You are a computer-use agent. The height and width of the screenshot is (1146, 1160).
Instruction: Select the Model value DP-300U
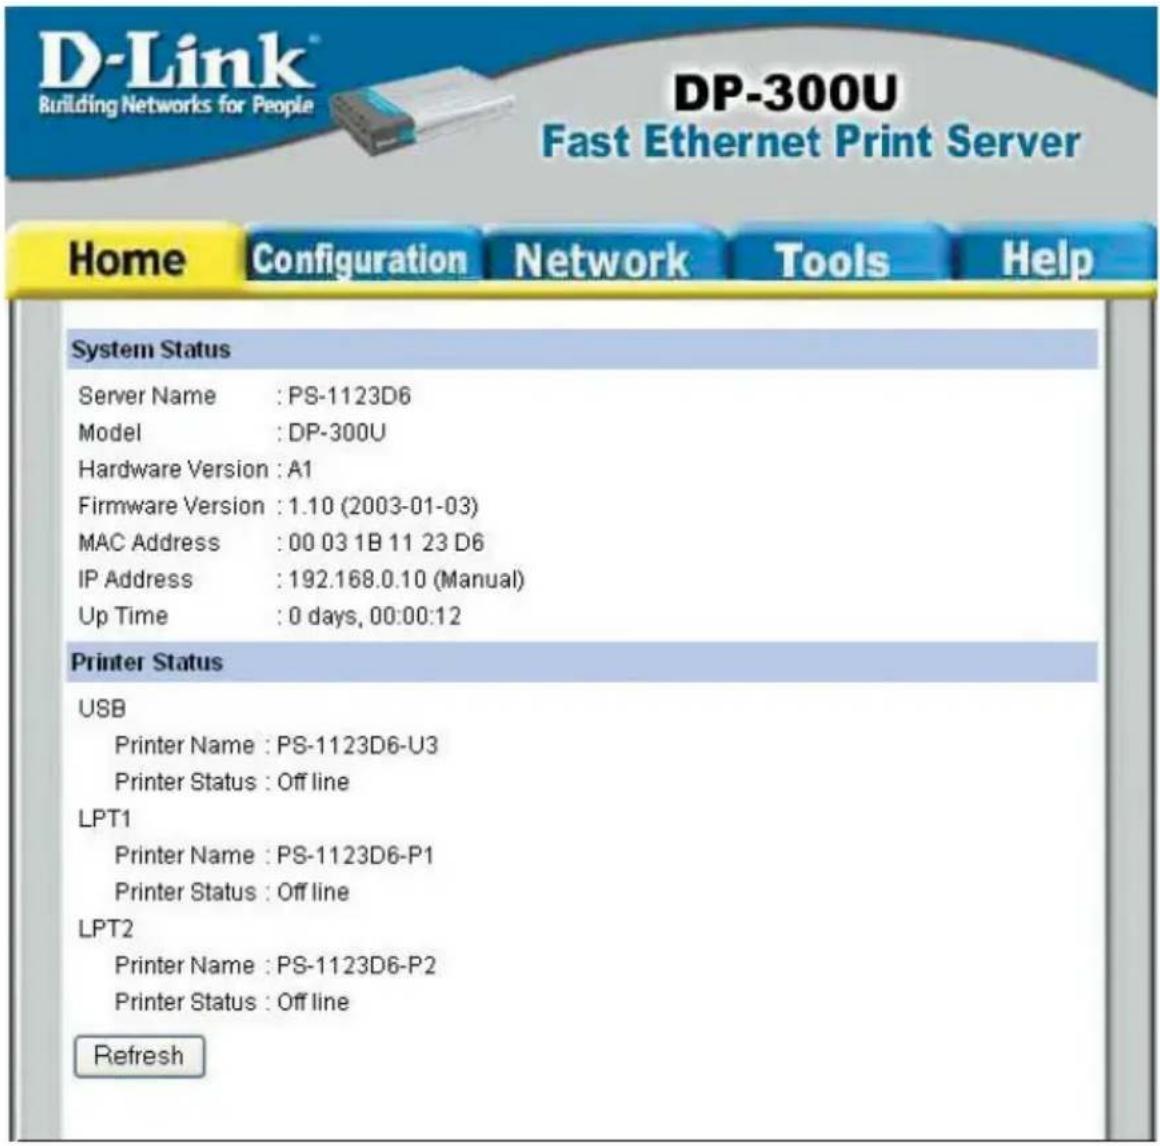337,432
